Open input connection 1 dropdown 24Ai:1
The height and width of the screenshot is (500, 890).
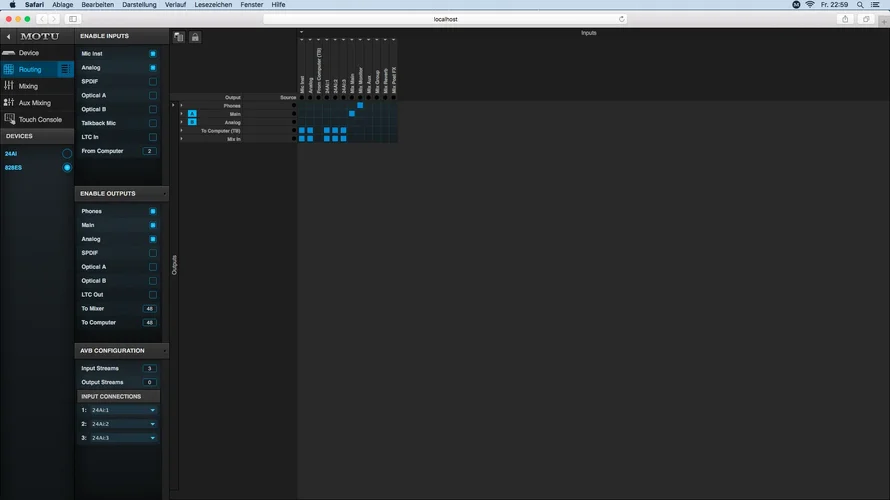click(124, 410)
